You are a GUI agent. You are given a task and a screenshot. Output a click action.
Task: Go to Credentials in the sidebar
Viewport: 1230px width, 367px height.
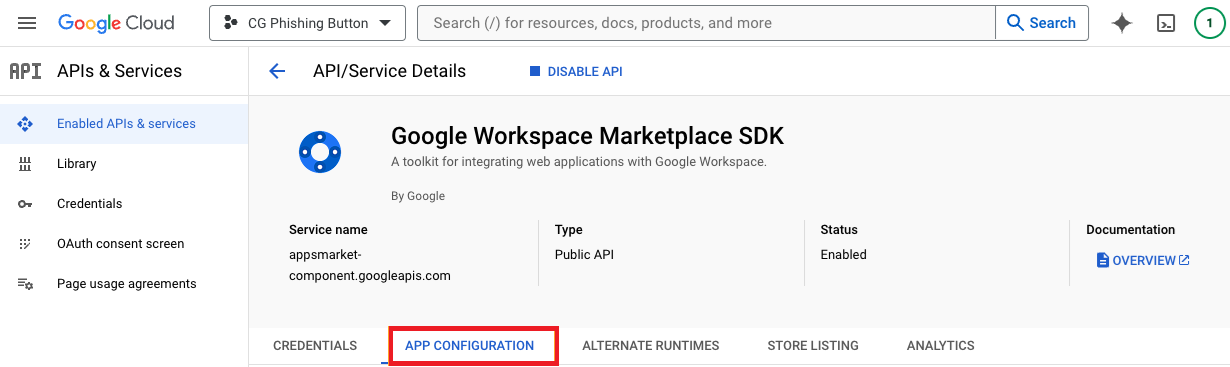[124, 204]
